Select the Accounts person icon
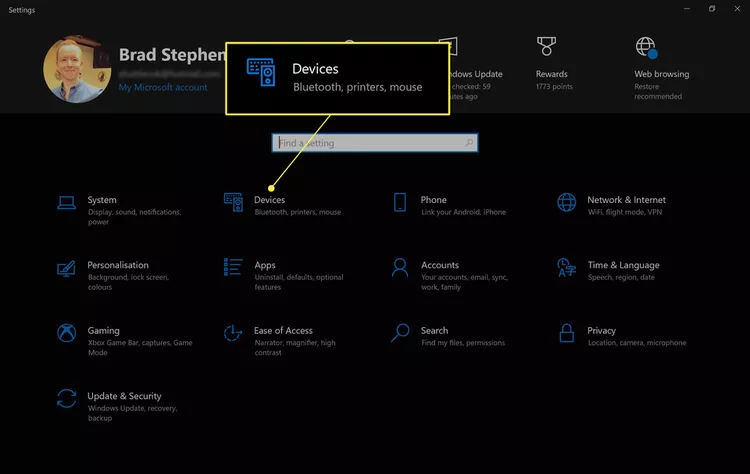This screenshot has width=750, height=474. click(400, 268)
